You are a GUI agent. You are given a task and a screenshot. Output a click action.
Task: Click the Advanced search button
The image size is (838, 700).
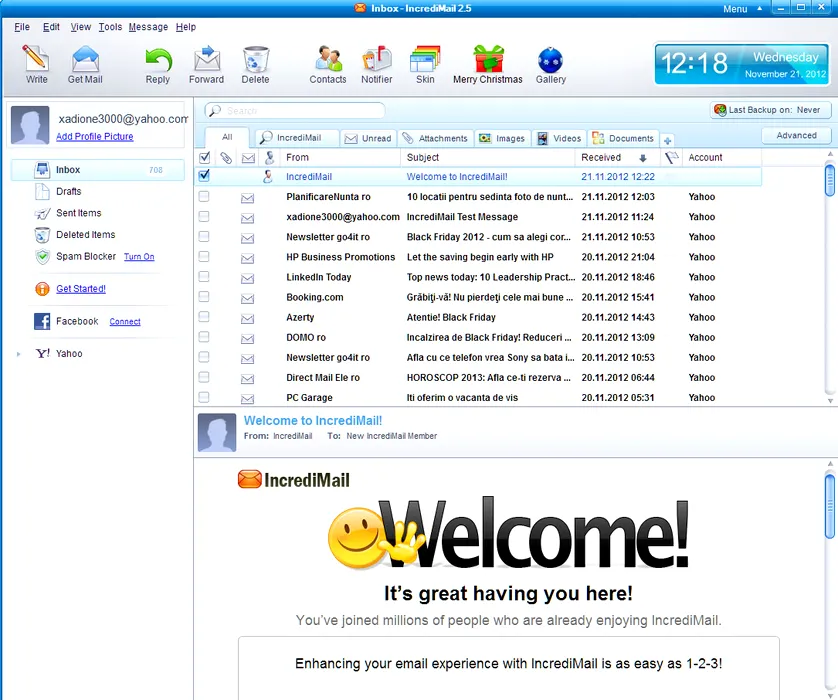pyautogui.click(x=796, y=136)
